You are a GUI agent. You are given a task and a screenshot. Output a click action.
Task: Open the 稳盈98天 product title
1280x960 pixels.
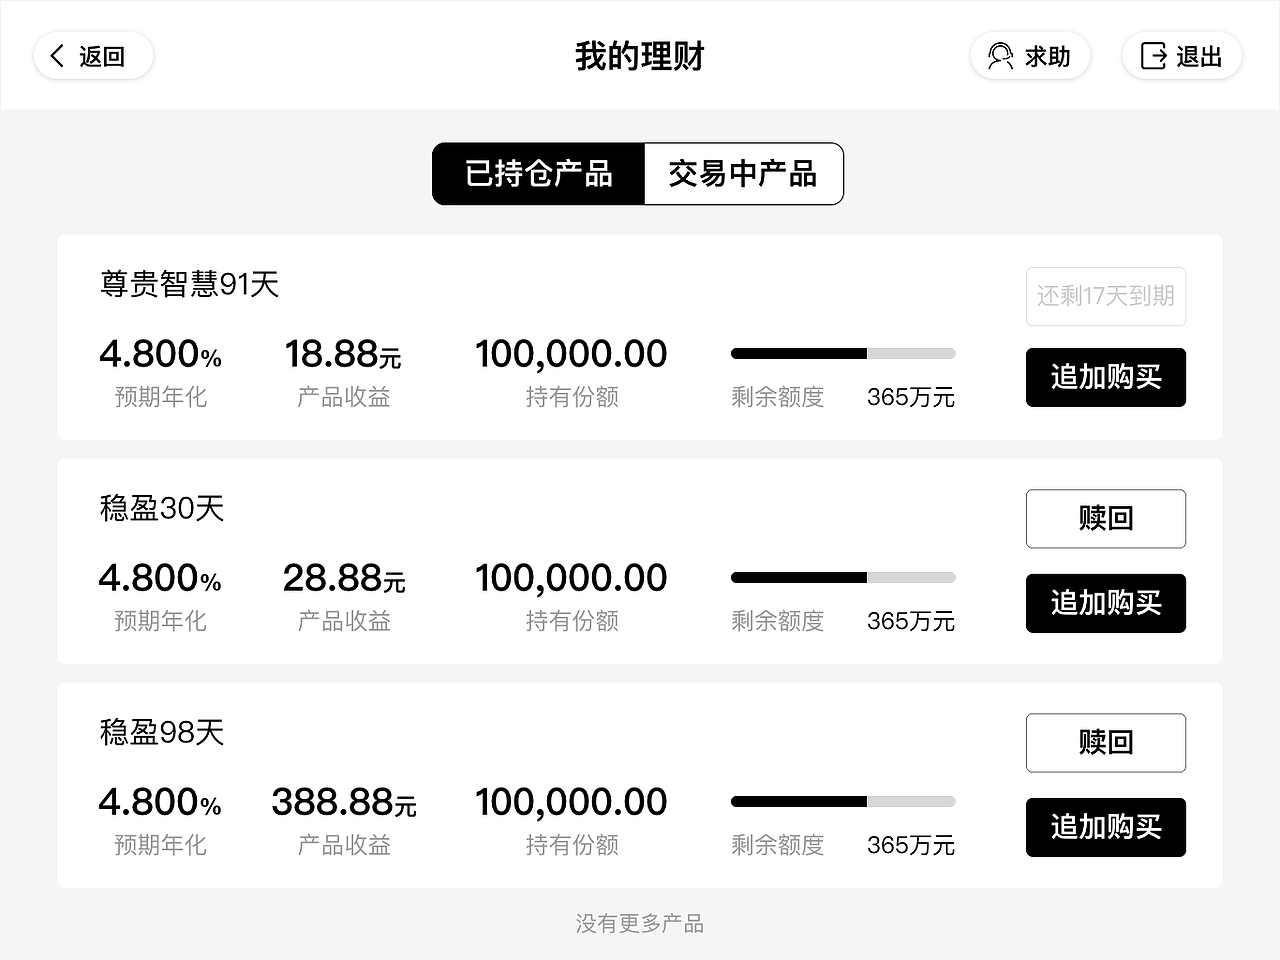point(161,732)
